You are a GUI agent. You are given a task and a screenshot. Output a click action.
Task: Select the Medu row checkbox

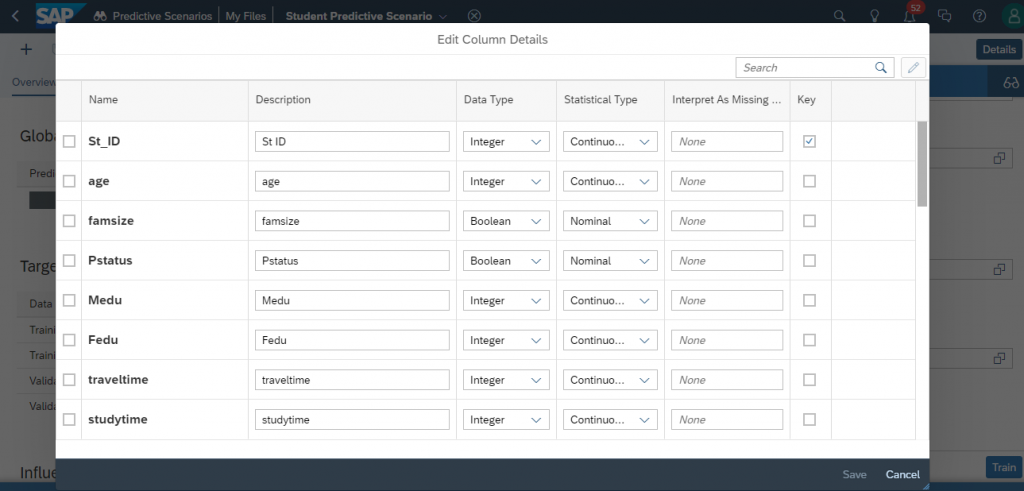[x=69, y=300]
